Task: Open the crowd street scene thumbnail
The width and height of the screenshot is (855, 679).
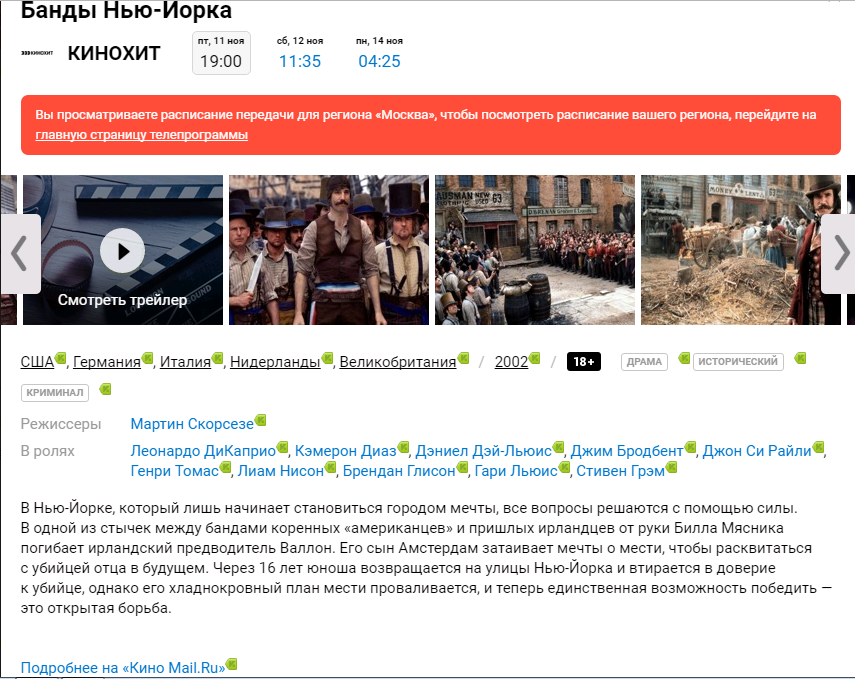Action: 534,250
